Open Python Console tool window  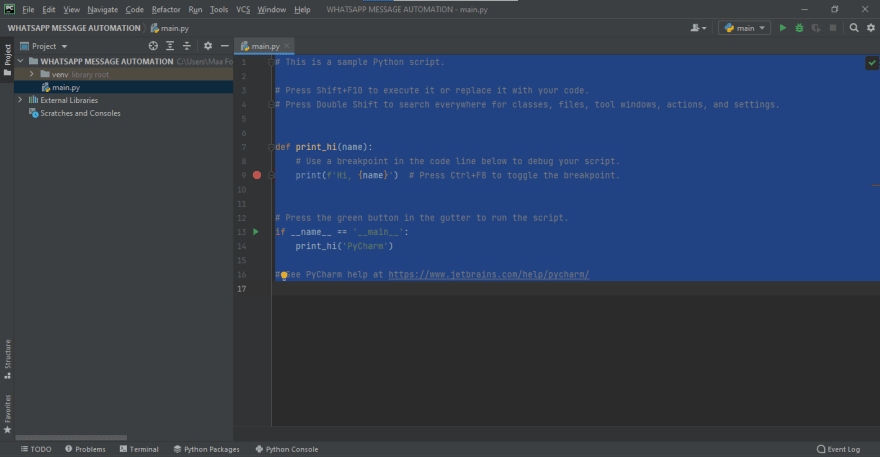pos(287,449)
